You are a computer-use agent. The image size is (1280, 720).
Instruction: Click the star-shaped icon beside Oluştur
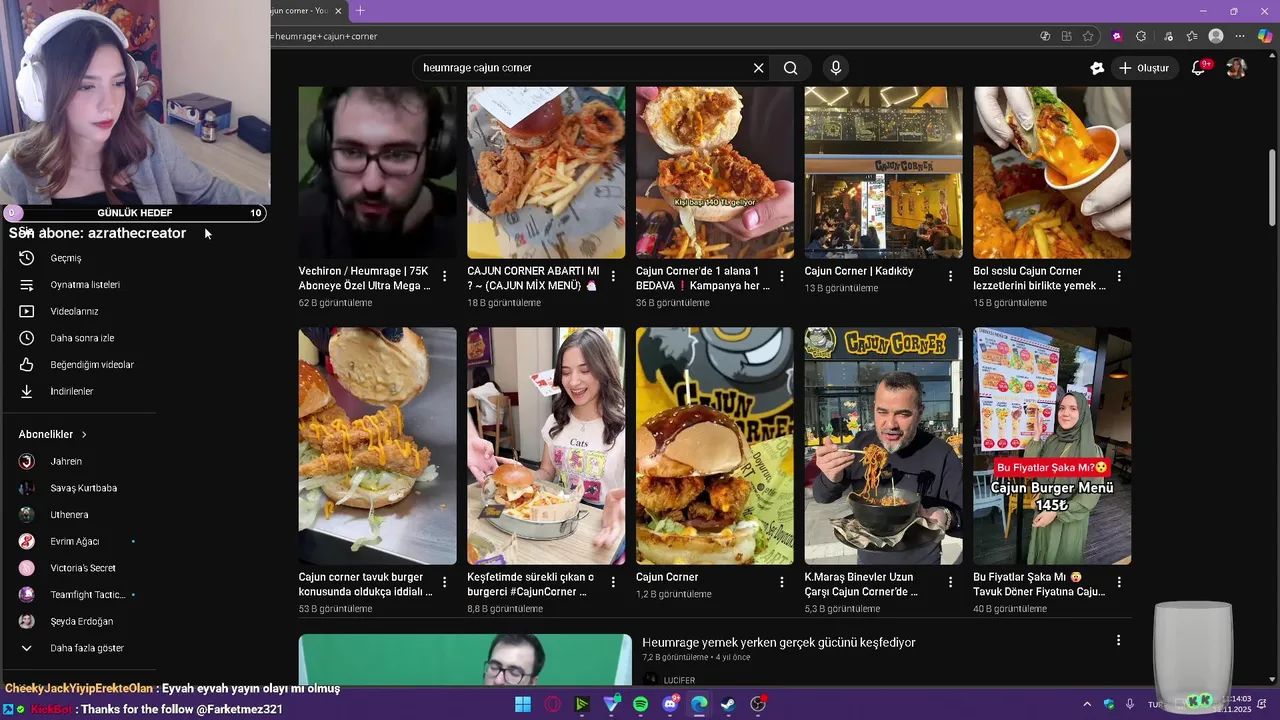pyautogui.click(x=1097, y=68)
